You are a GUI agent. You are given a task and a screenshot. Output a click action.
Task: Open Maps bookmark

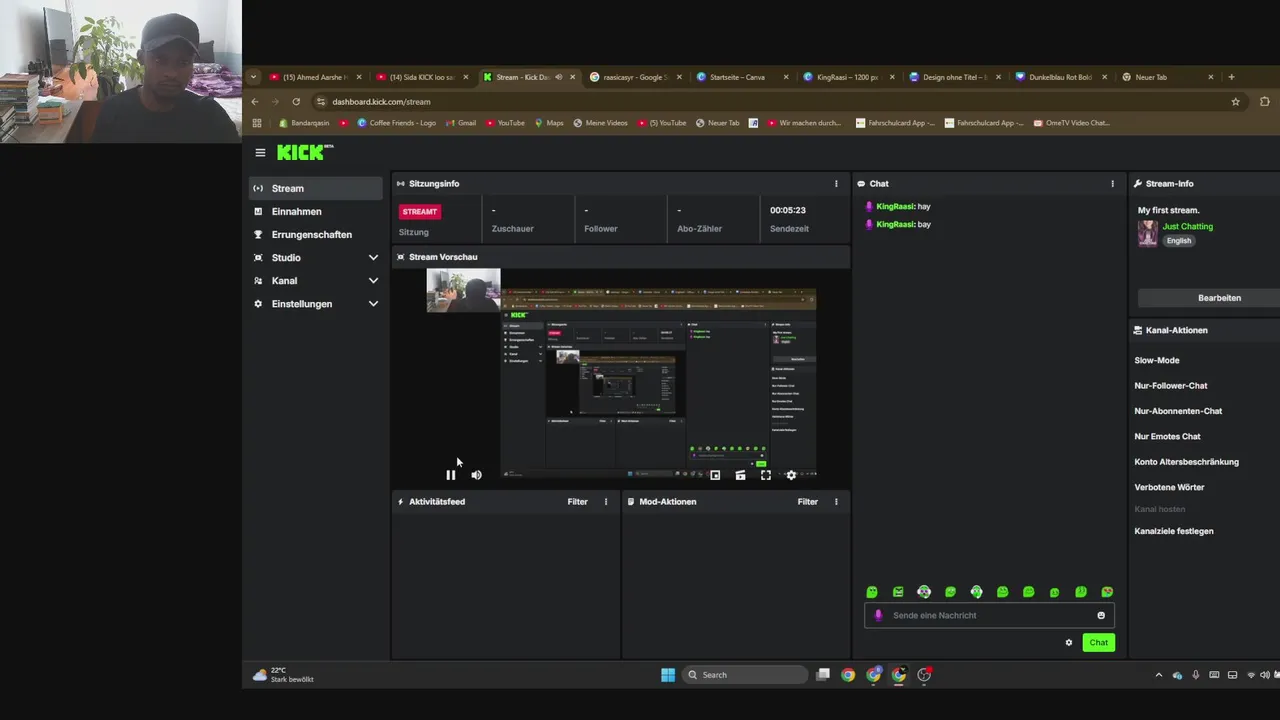pos(549,123)
